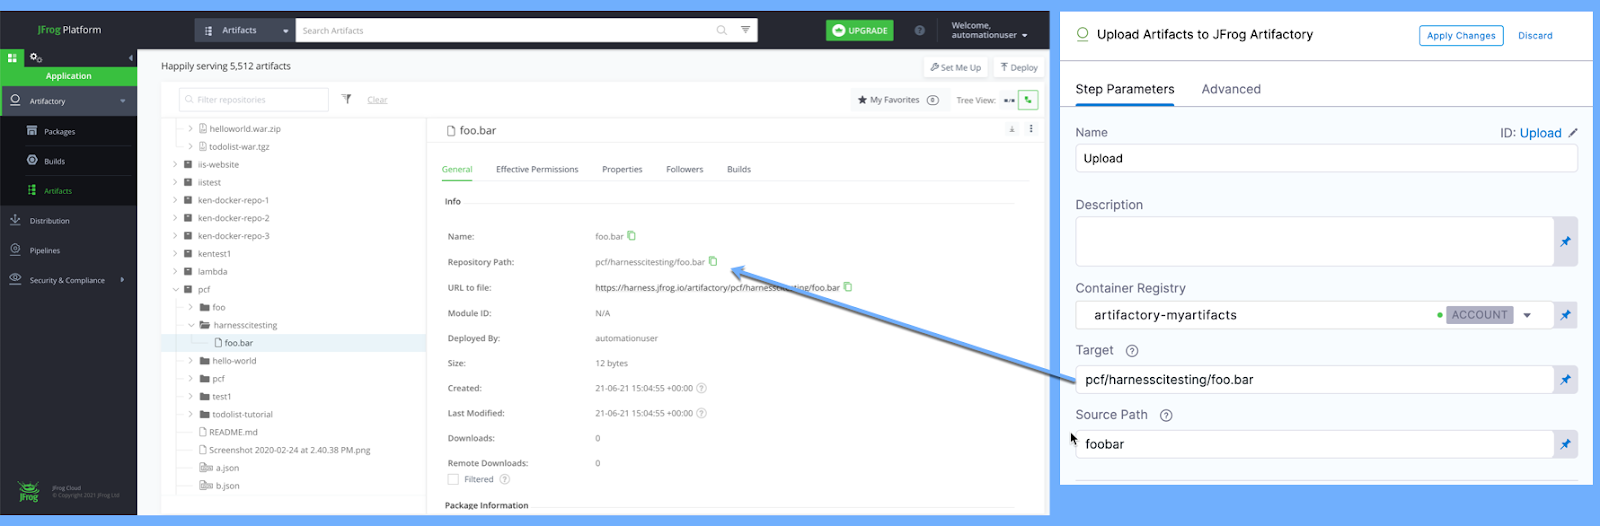
Task: Click the Clear link next to the filter
Action: click(x=377, y=100)
